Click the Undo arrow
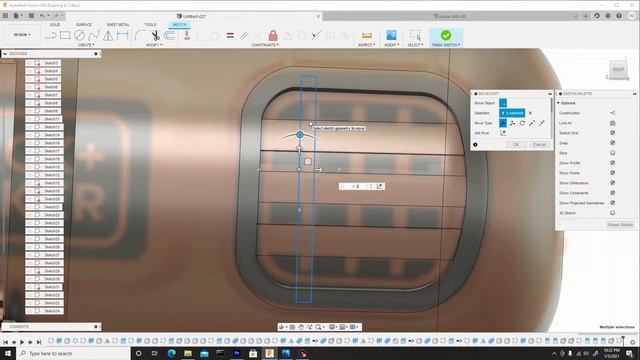The height and width of the screenshot is (360, 640). pyautogui.click(x=42, y=16)
